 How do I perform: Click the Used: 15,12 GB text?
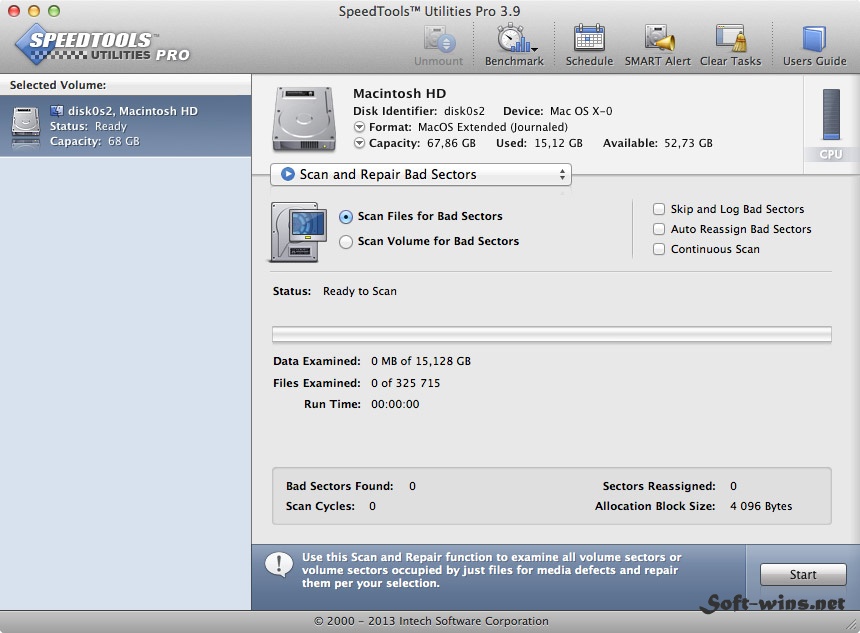(x=539, y=143)
